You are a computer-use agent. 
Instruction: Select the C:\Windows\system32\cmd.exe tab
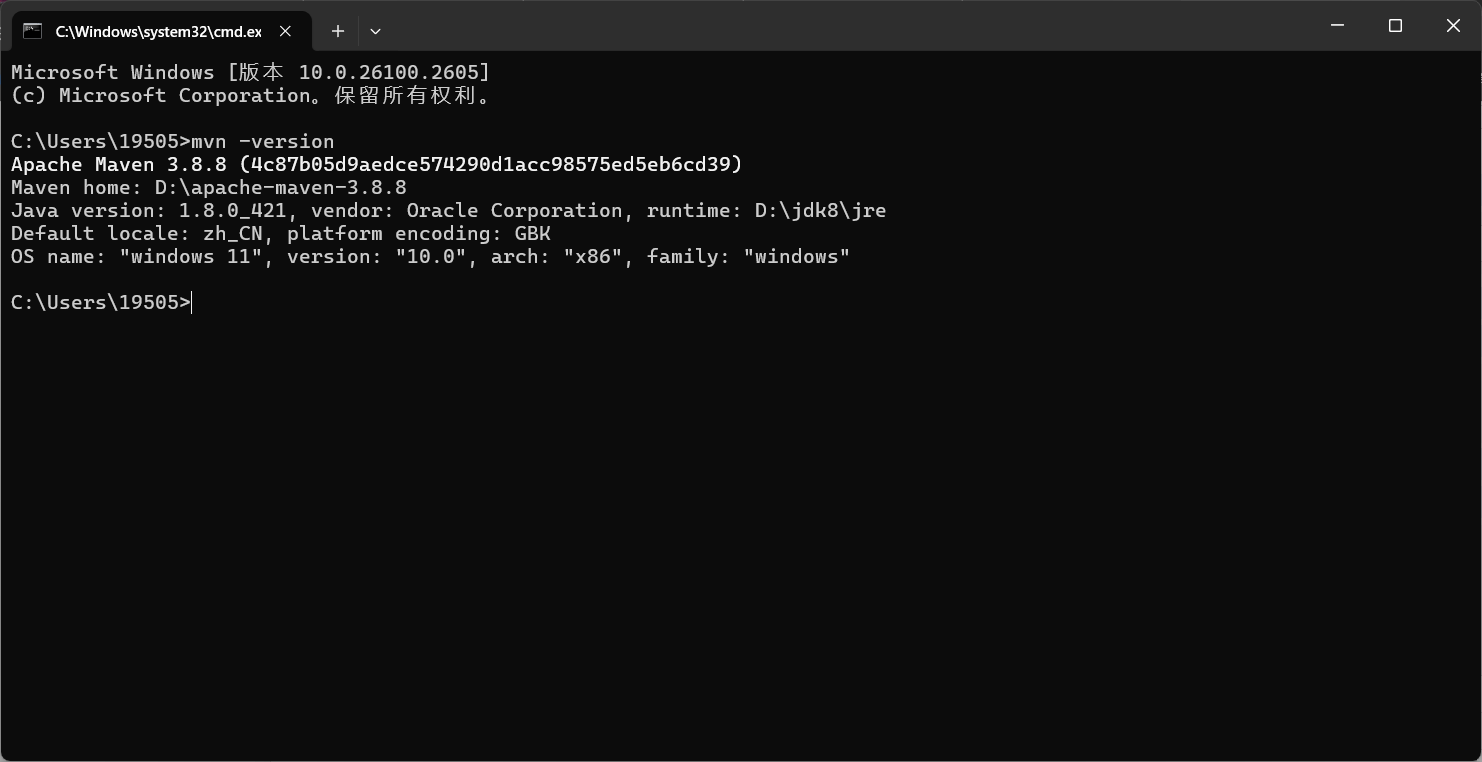click(x=158, y=31)
